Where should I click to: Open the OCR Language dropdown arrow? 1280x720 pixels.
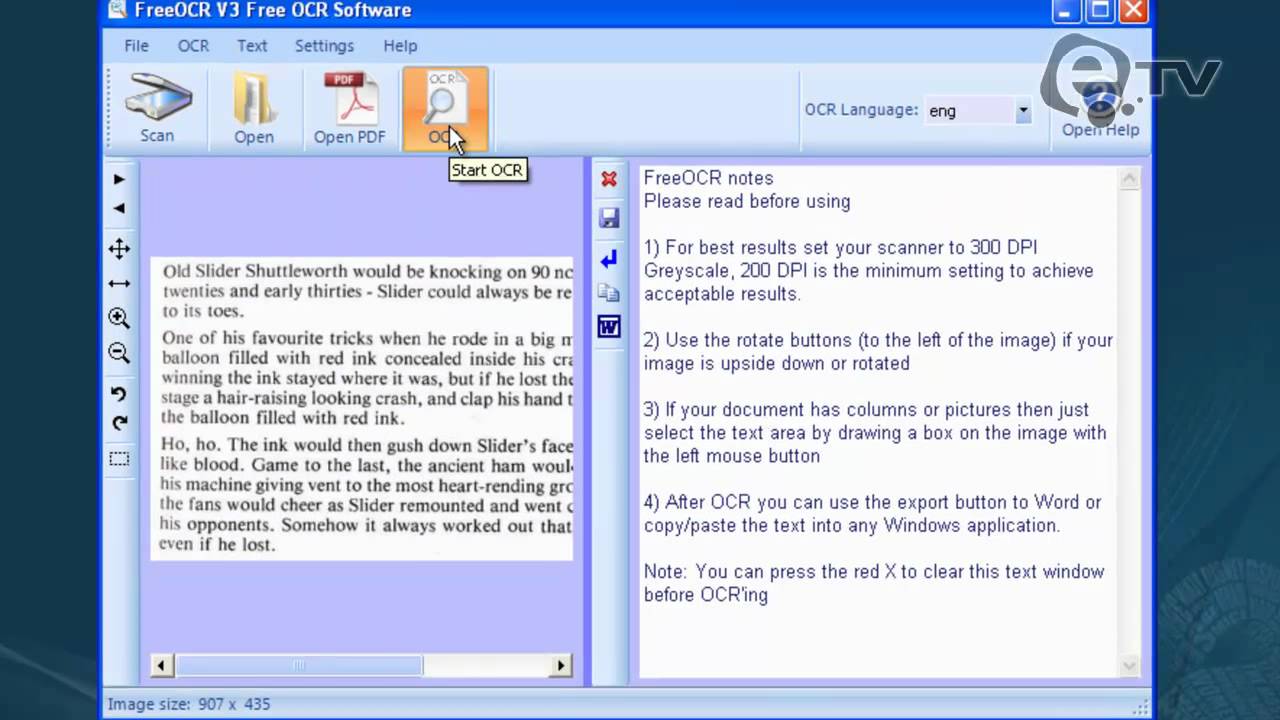pyautogui.click(x=1023, y=111)
